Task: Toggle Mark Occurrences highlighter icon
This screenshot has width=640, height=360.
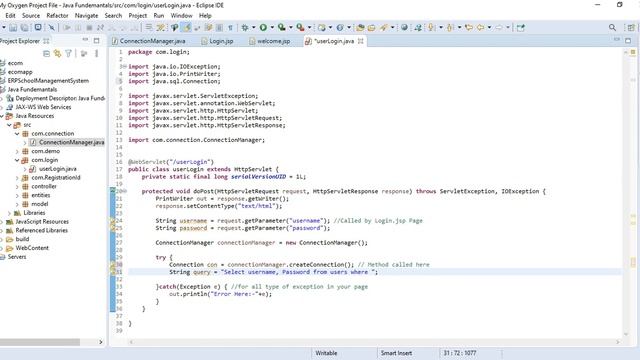Action: (187, 27)
